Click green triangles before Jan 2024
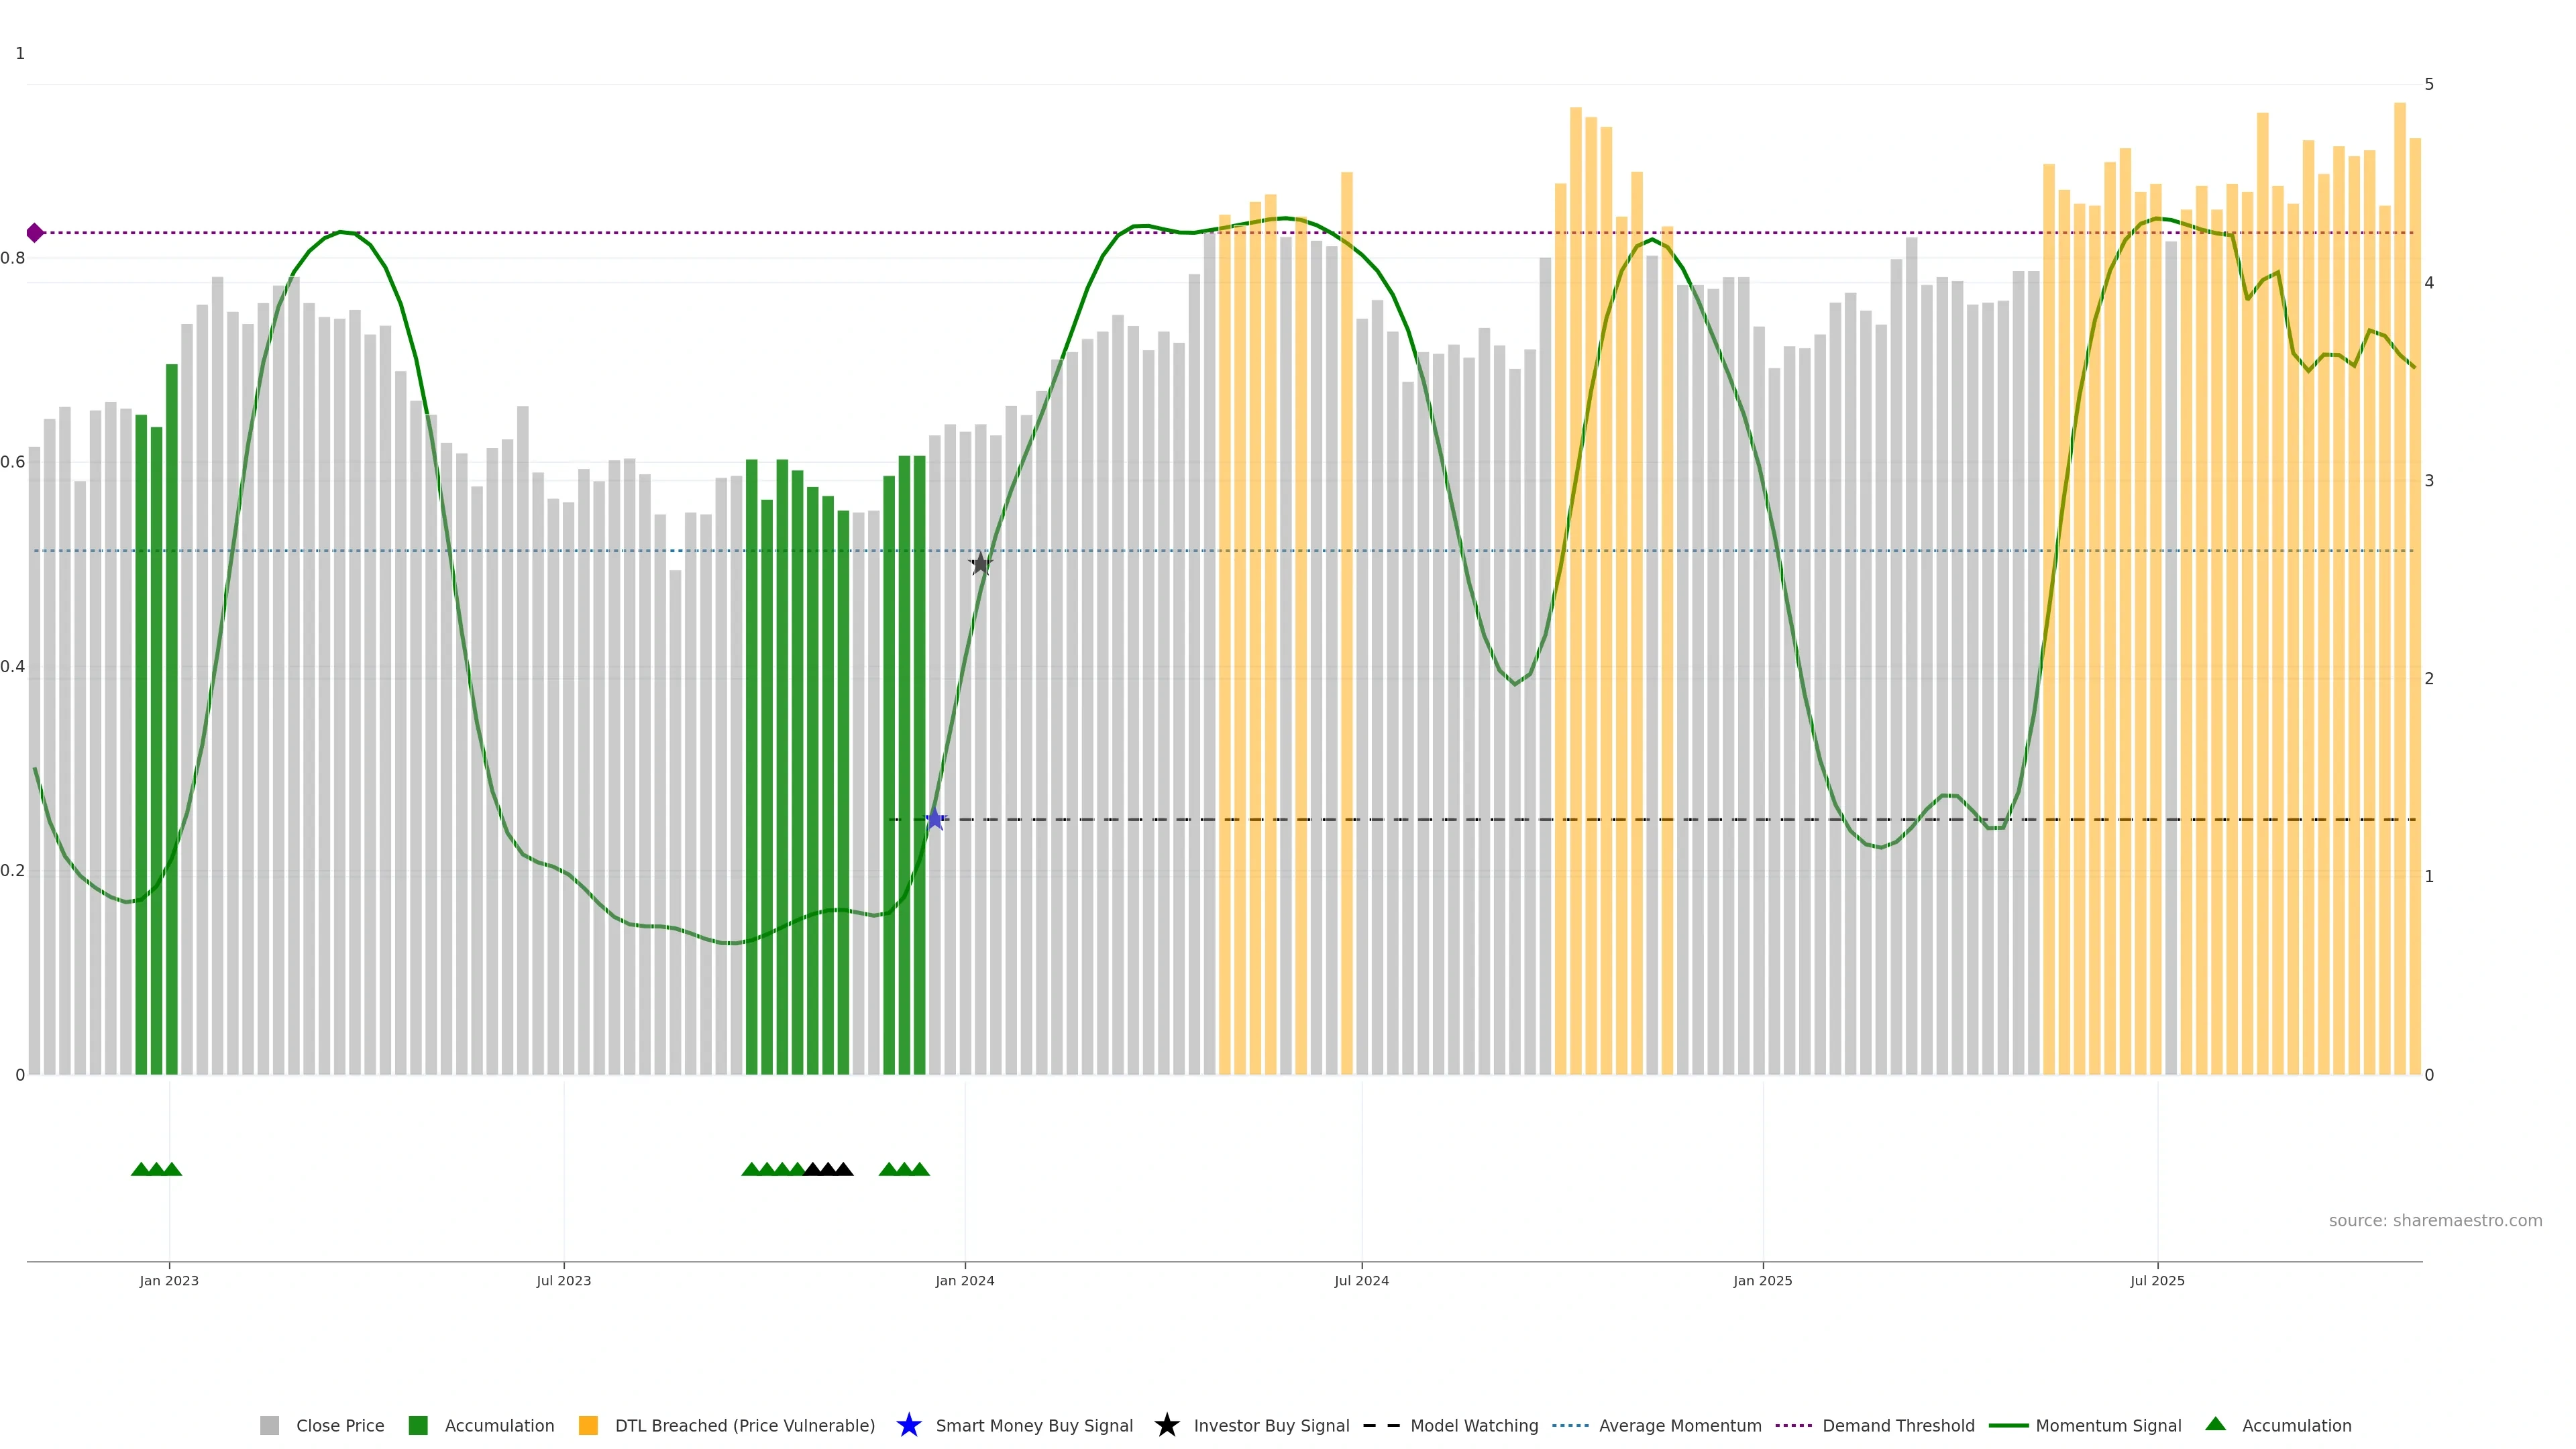Viewport: 2576px width, 1449px height. [x=904, y=1169]
